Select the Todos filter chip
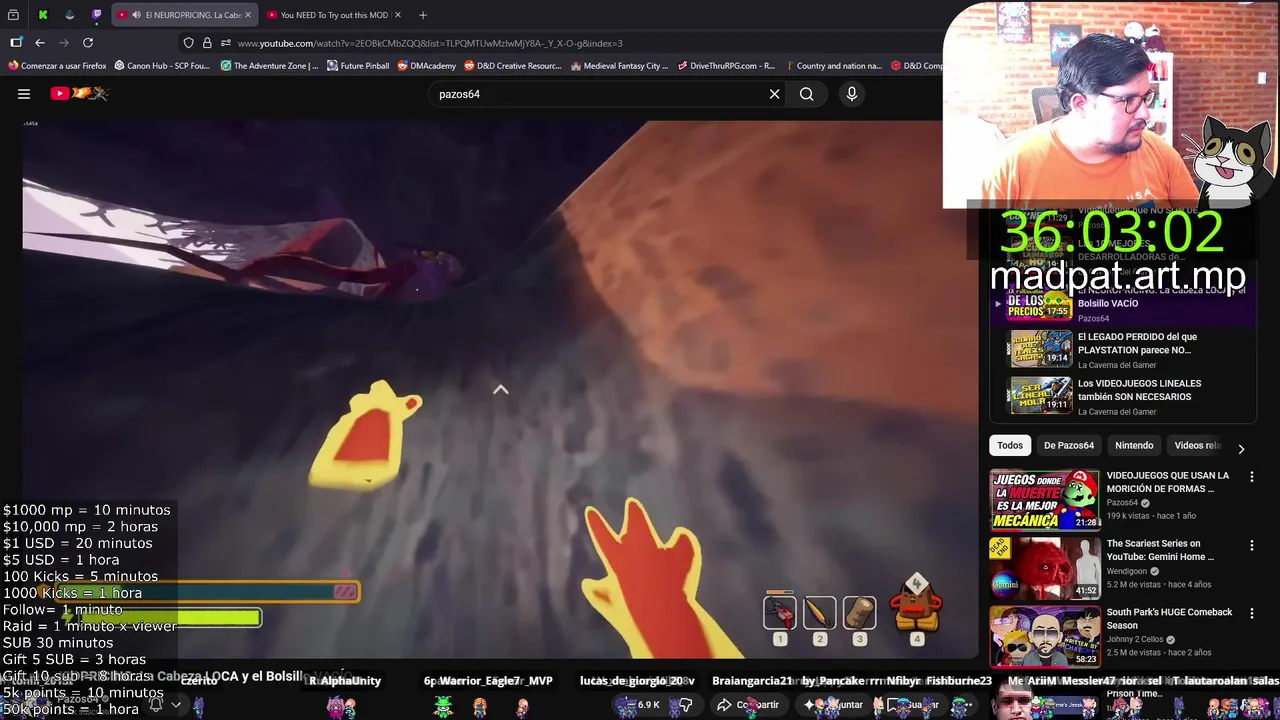 tap(1010, 446)
